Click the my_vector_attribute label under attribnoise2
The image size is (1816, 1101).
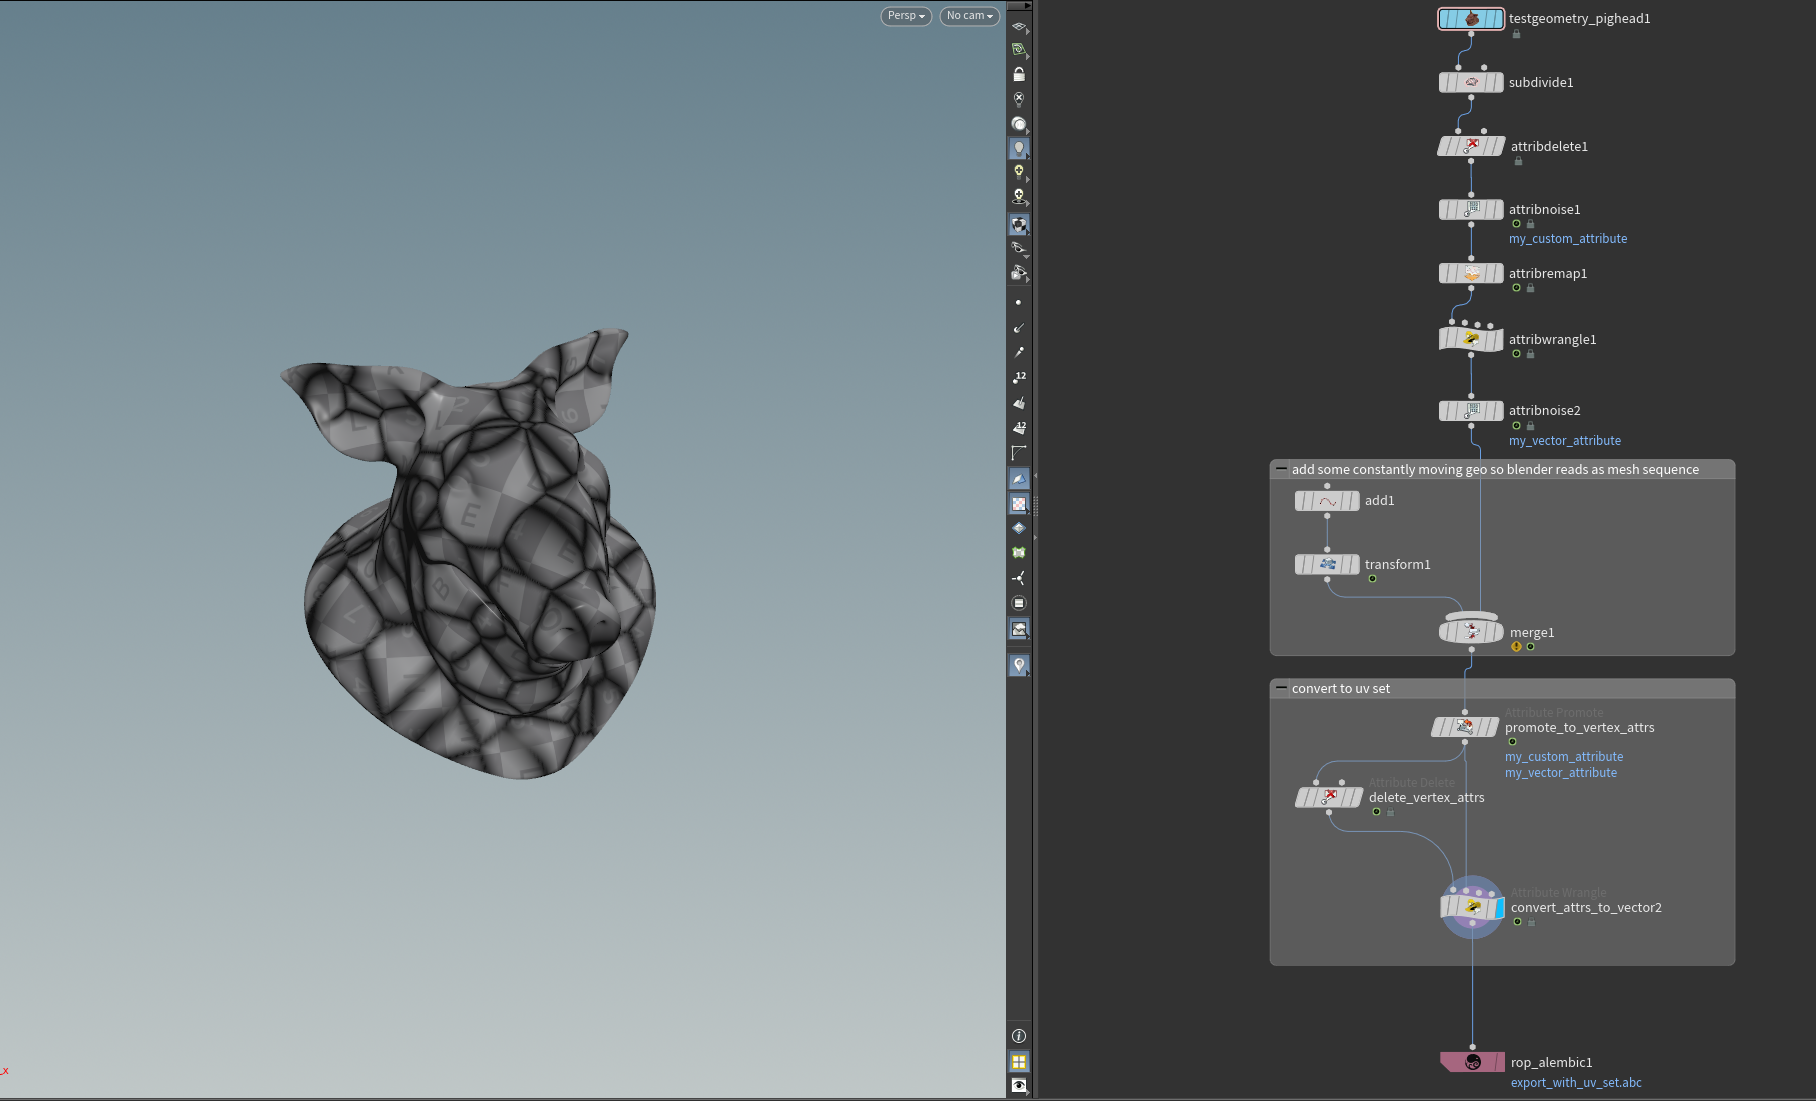pos(1564,441)
